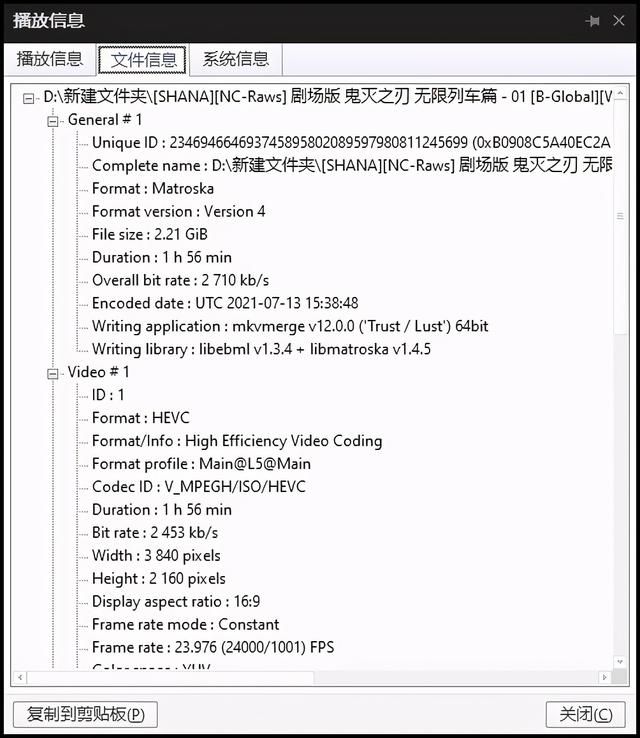Close the playback info dialog
Screen dimensions: 640x738
point(619,21)
